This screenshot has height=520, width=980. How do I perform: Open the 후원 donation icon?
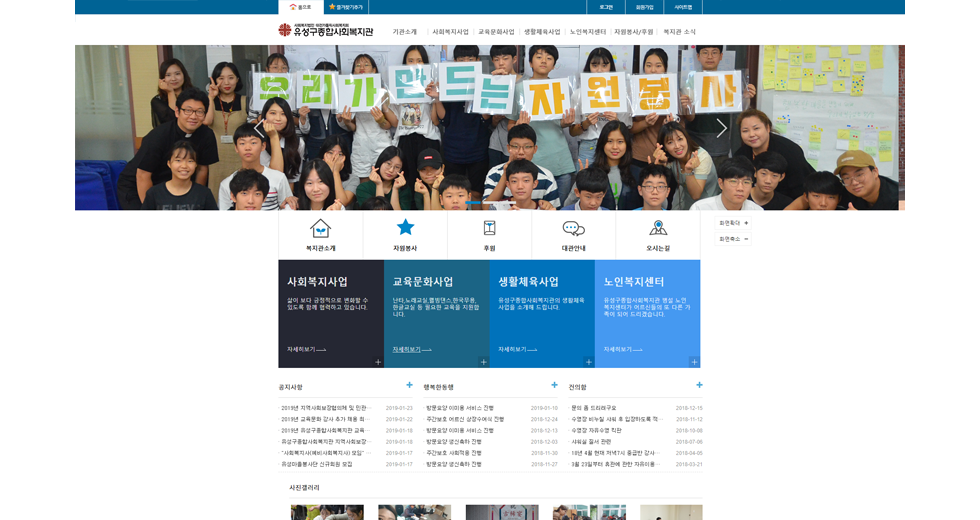tap(489, 228)
